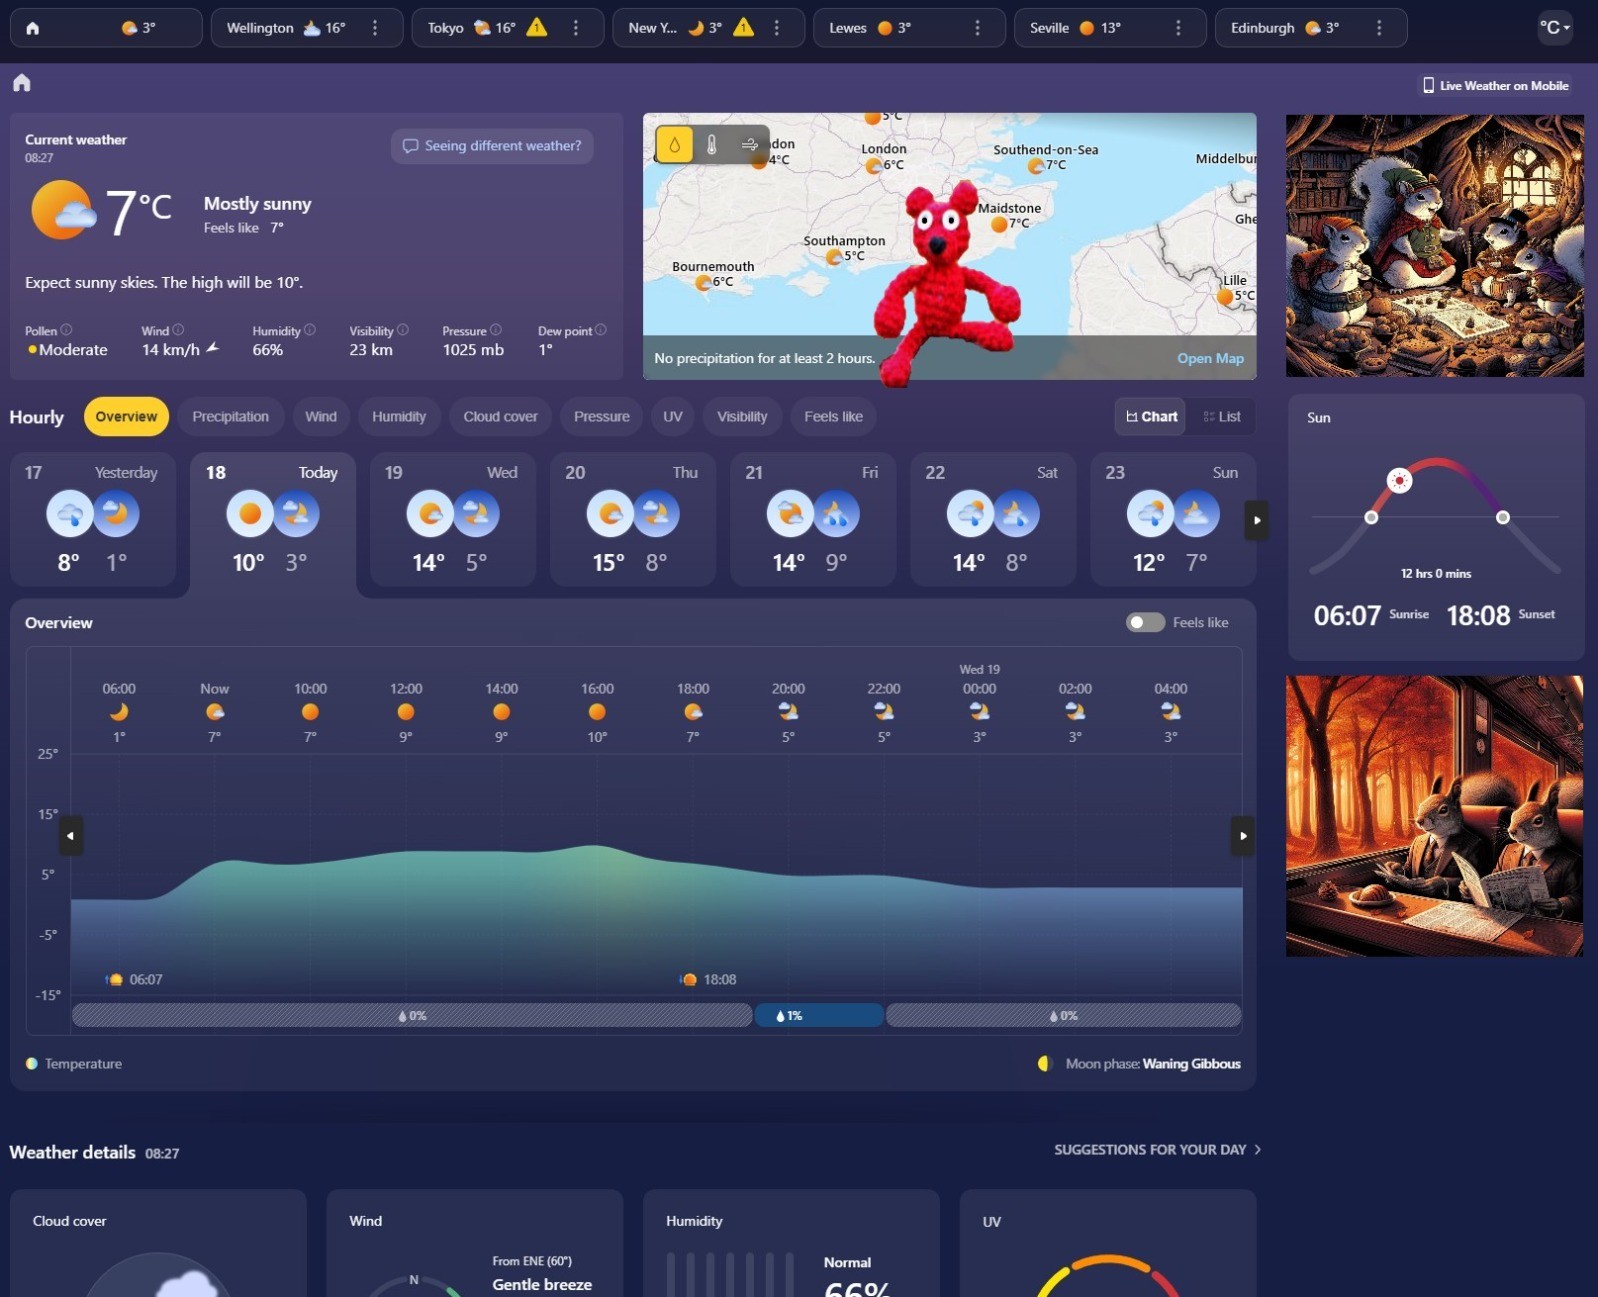Open the home breadcrumb icon below the location bar

[x=22, y=83]
